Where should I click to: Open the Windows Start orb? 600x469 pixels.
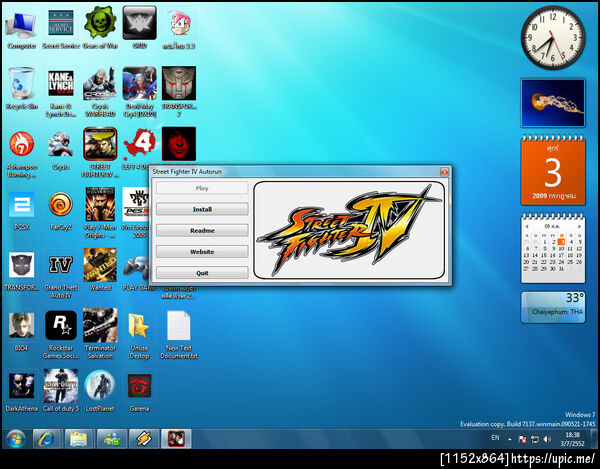[x=15, y=439]
